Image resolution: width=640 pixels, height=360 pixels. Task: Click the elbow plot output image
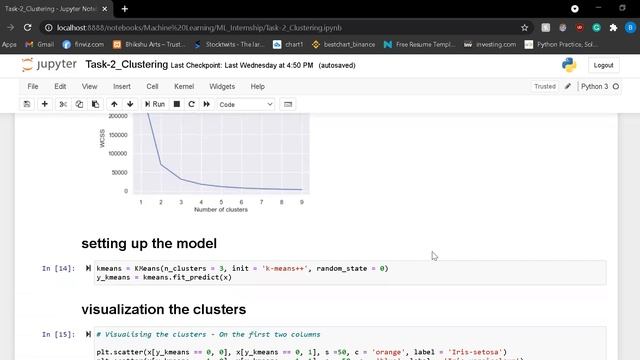[x=204, y=163]
